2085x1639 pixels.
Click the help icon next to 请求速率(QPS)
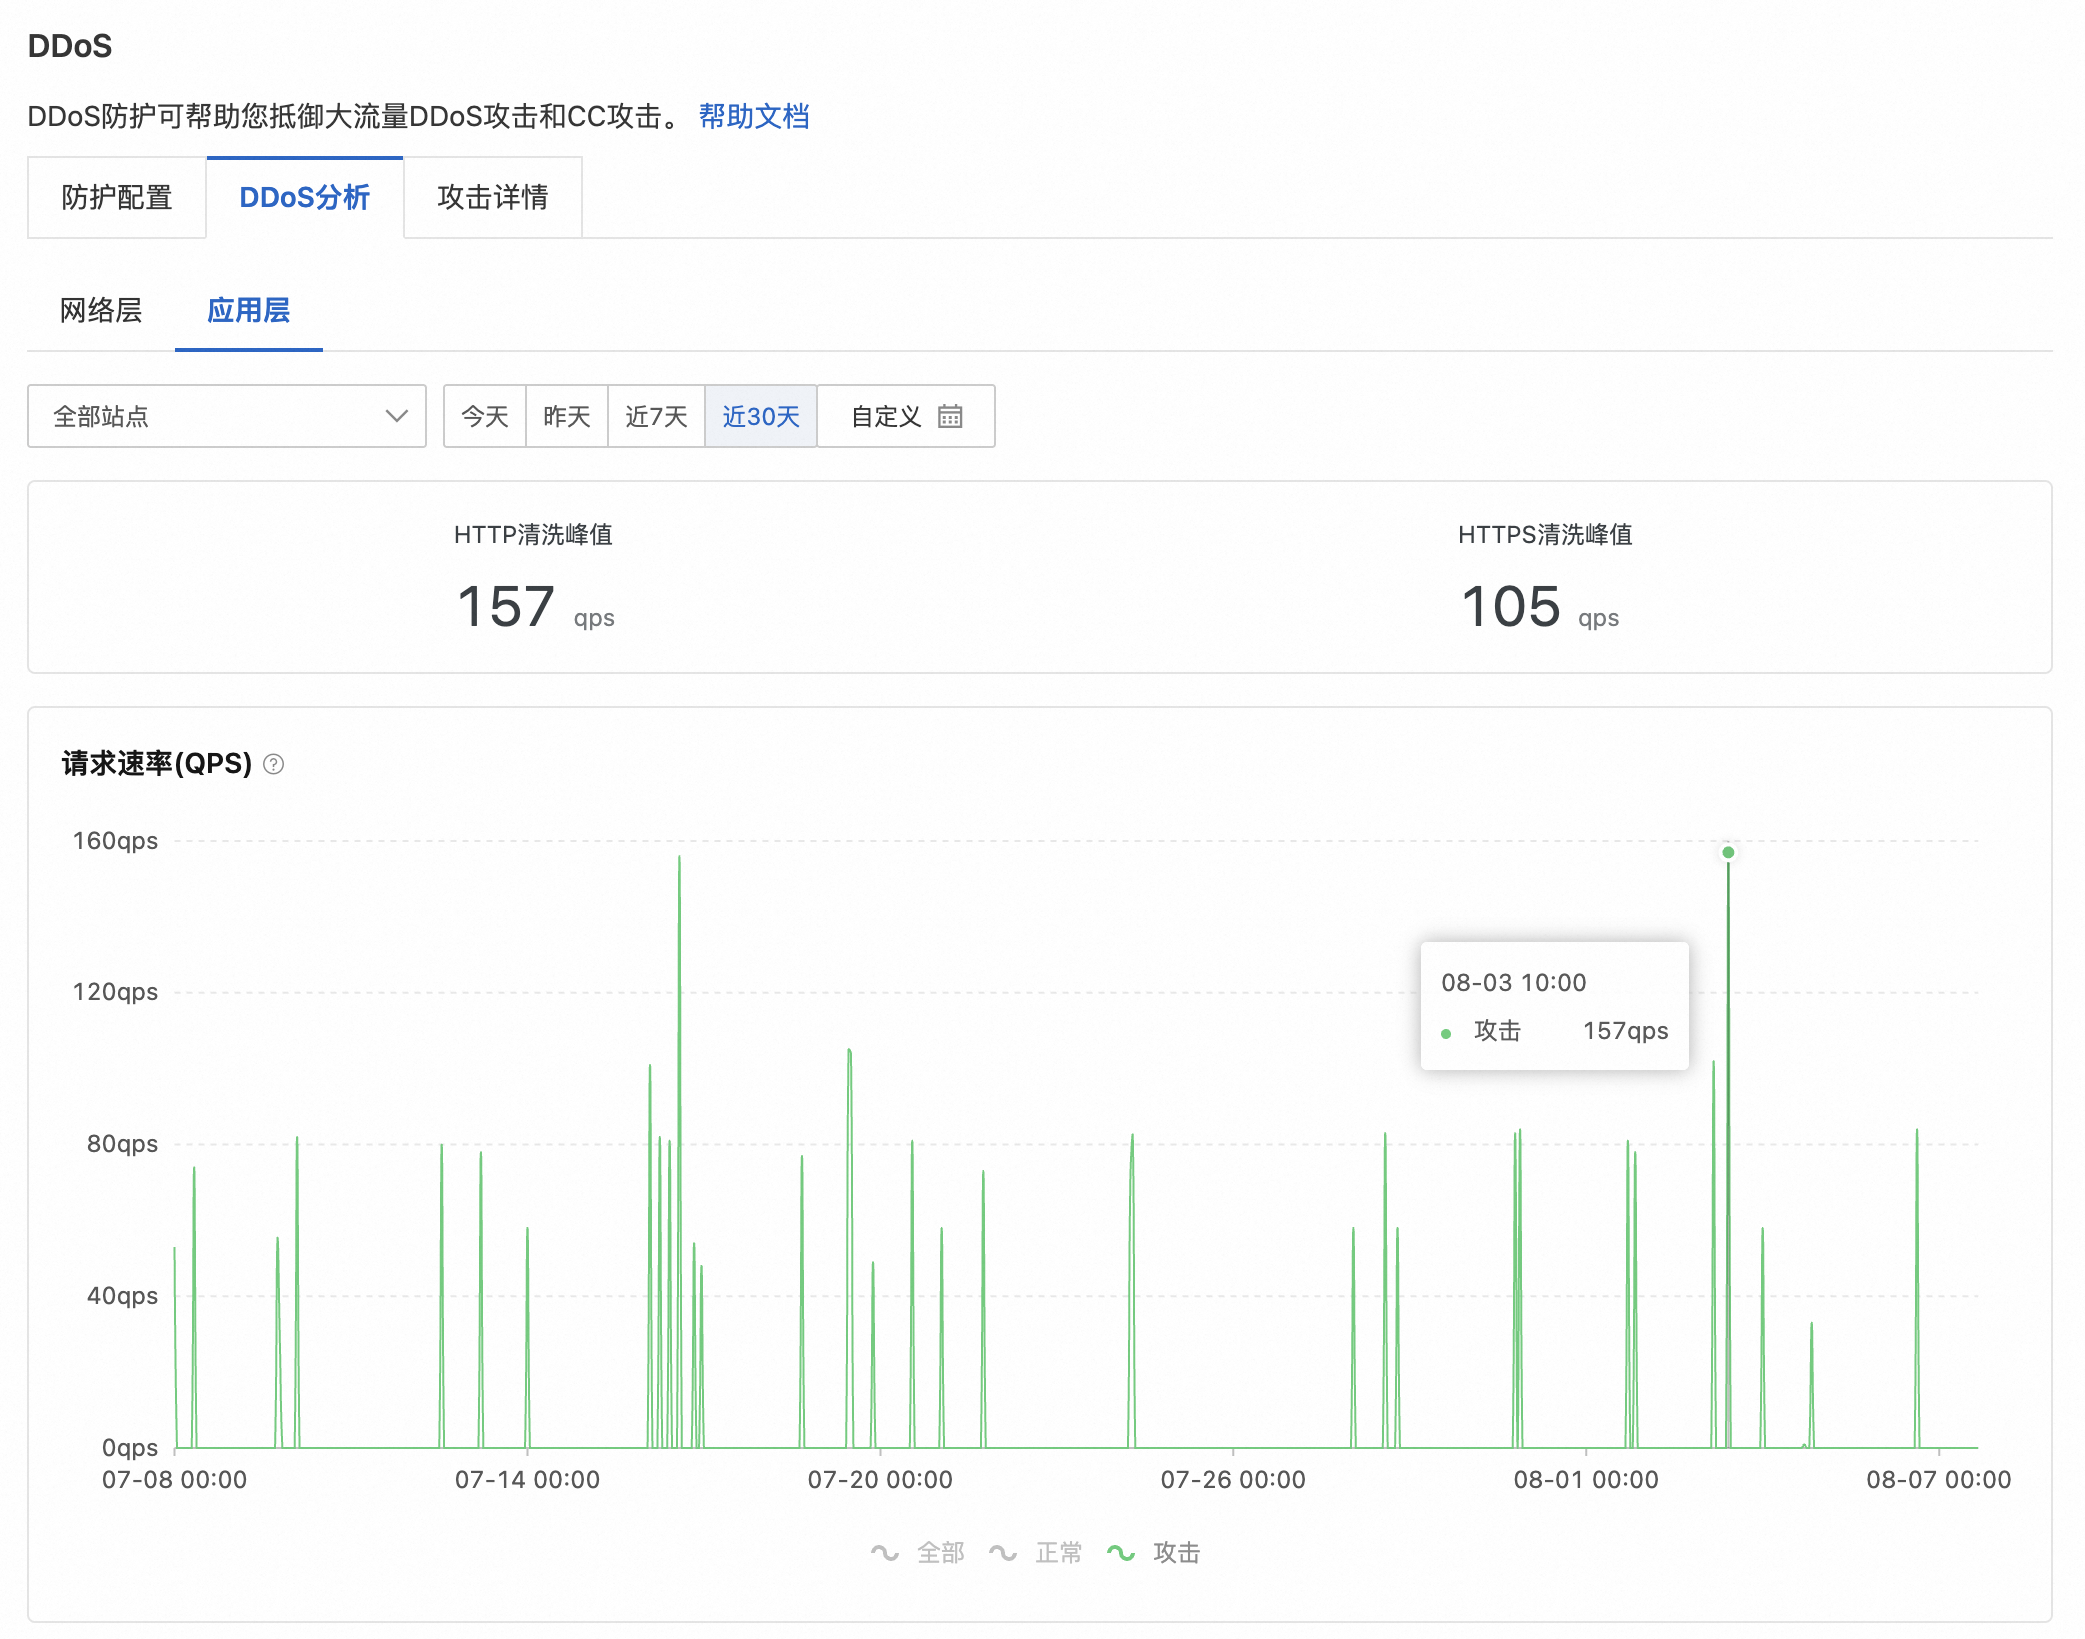pos(274,764)
